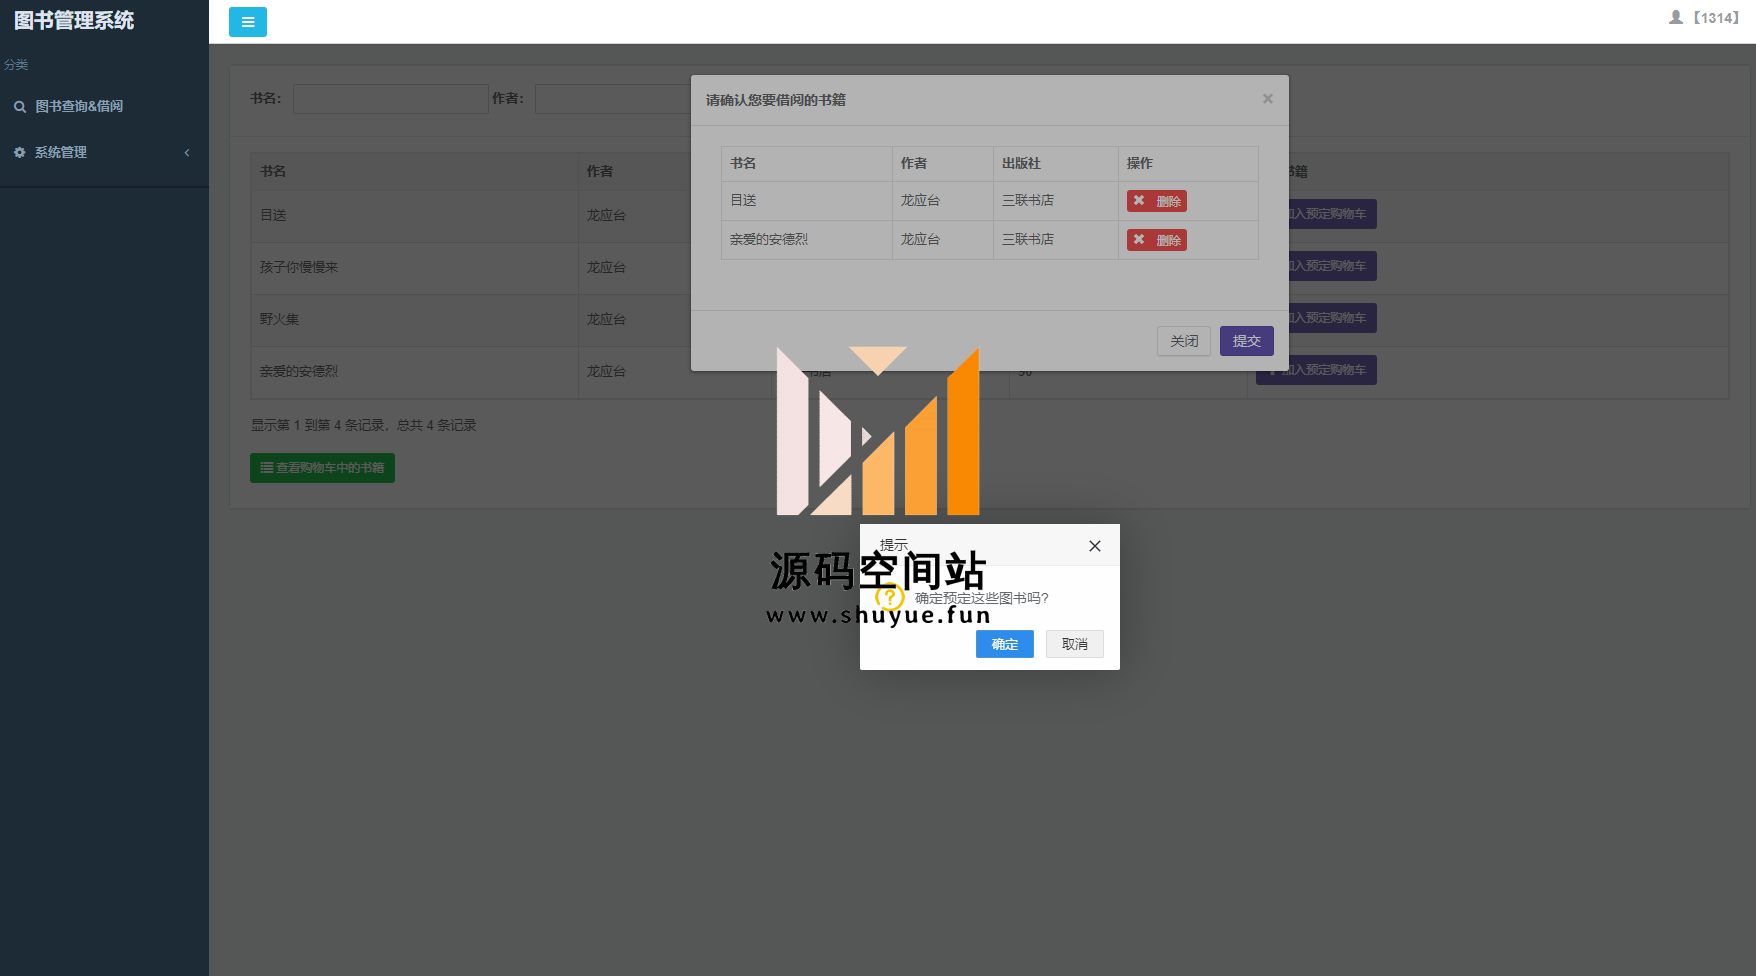Image resolution: width=1756 pixels, height=976 pixels.
Task: Close the 提示 dialog with X
Action: pos(1095,546)
